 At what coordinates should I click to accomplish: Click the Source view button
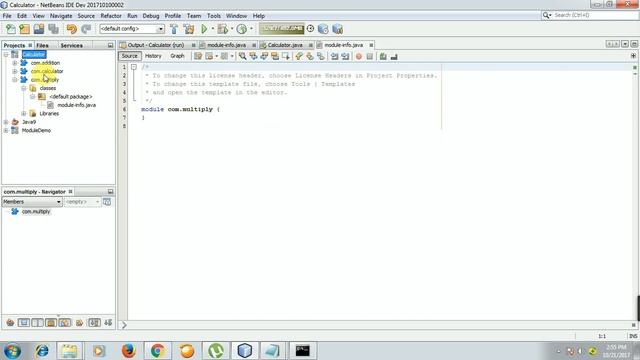click(129, 56)
